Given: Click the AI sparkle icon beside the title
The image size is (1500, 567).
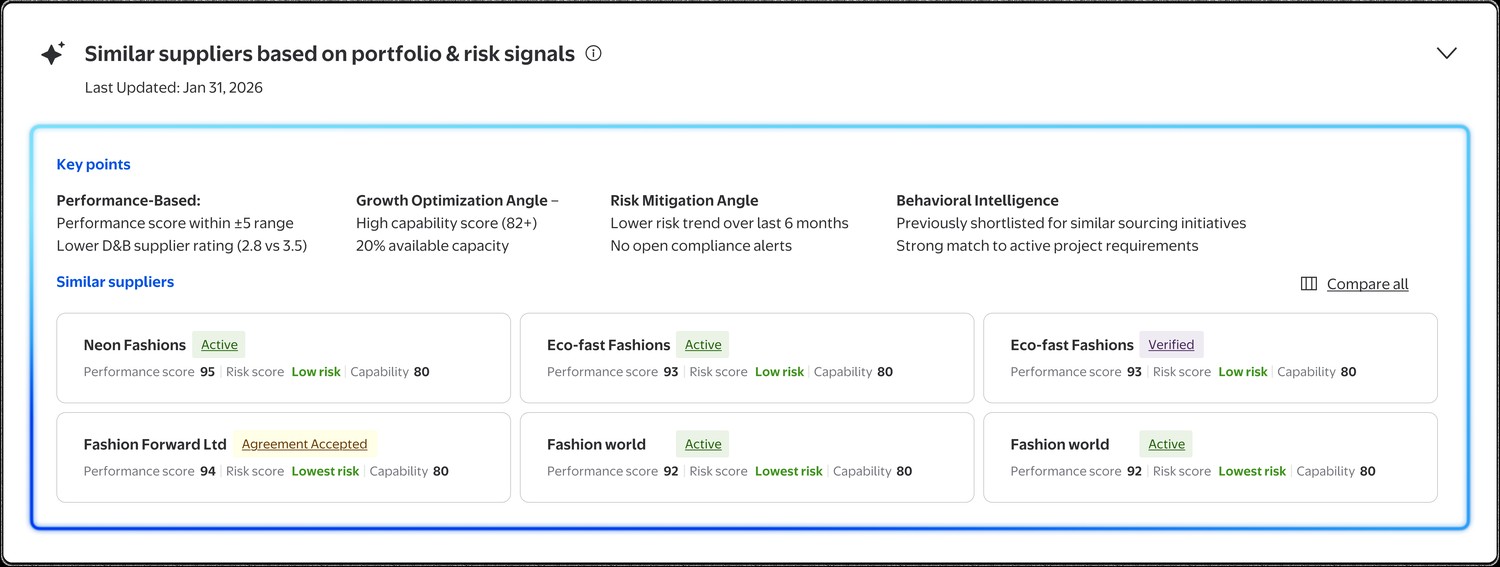Looking at the screenshot, I should click(52, 54).
